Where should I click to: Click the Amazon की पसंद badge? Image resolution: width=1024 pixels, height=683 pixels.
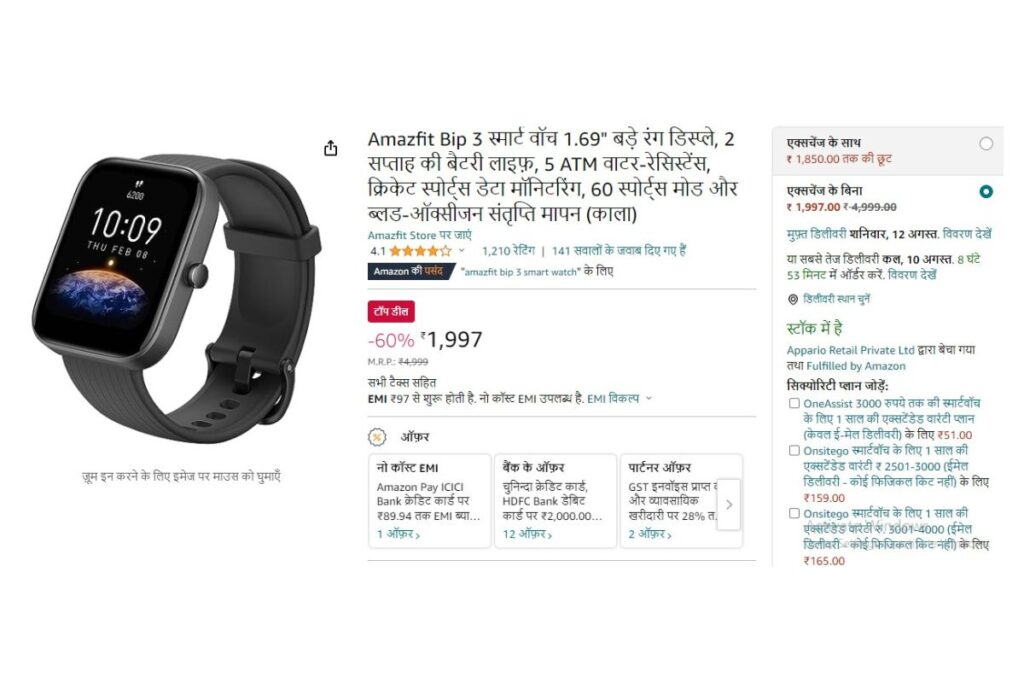(x=410, y=271)
